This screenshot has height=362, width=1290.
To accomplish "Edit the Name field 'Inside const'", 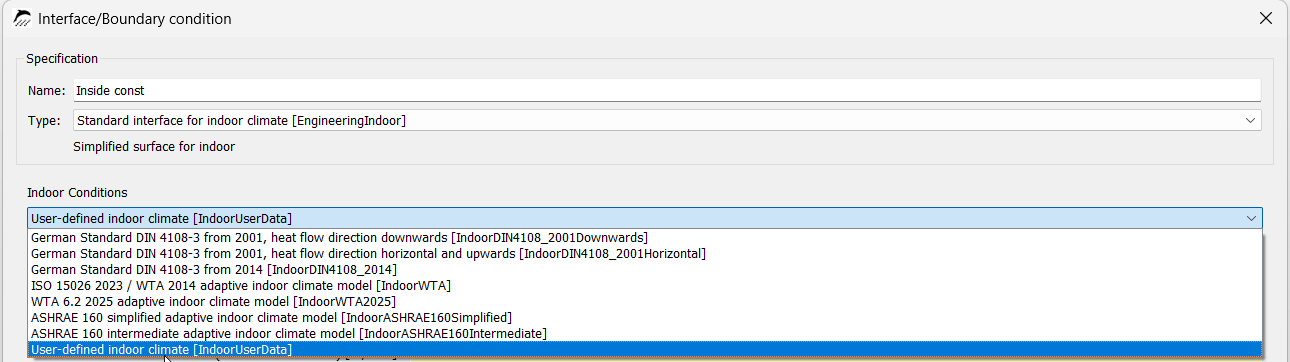I will (x=667, y=90).
